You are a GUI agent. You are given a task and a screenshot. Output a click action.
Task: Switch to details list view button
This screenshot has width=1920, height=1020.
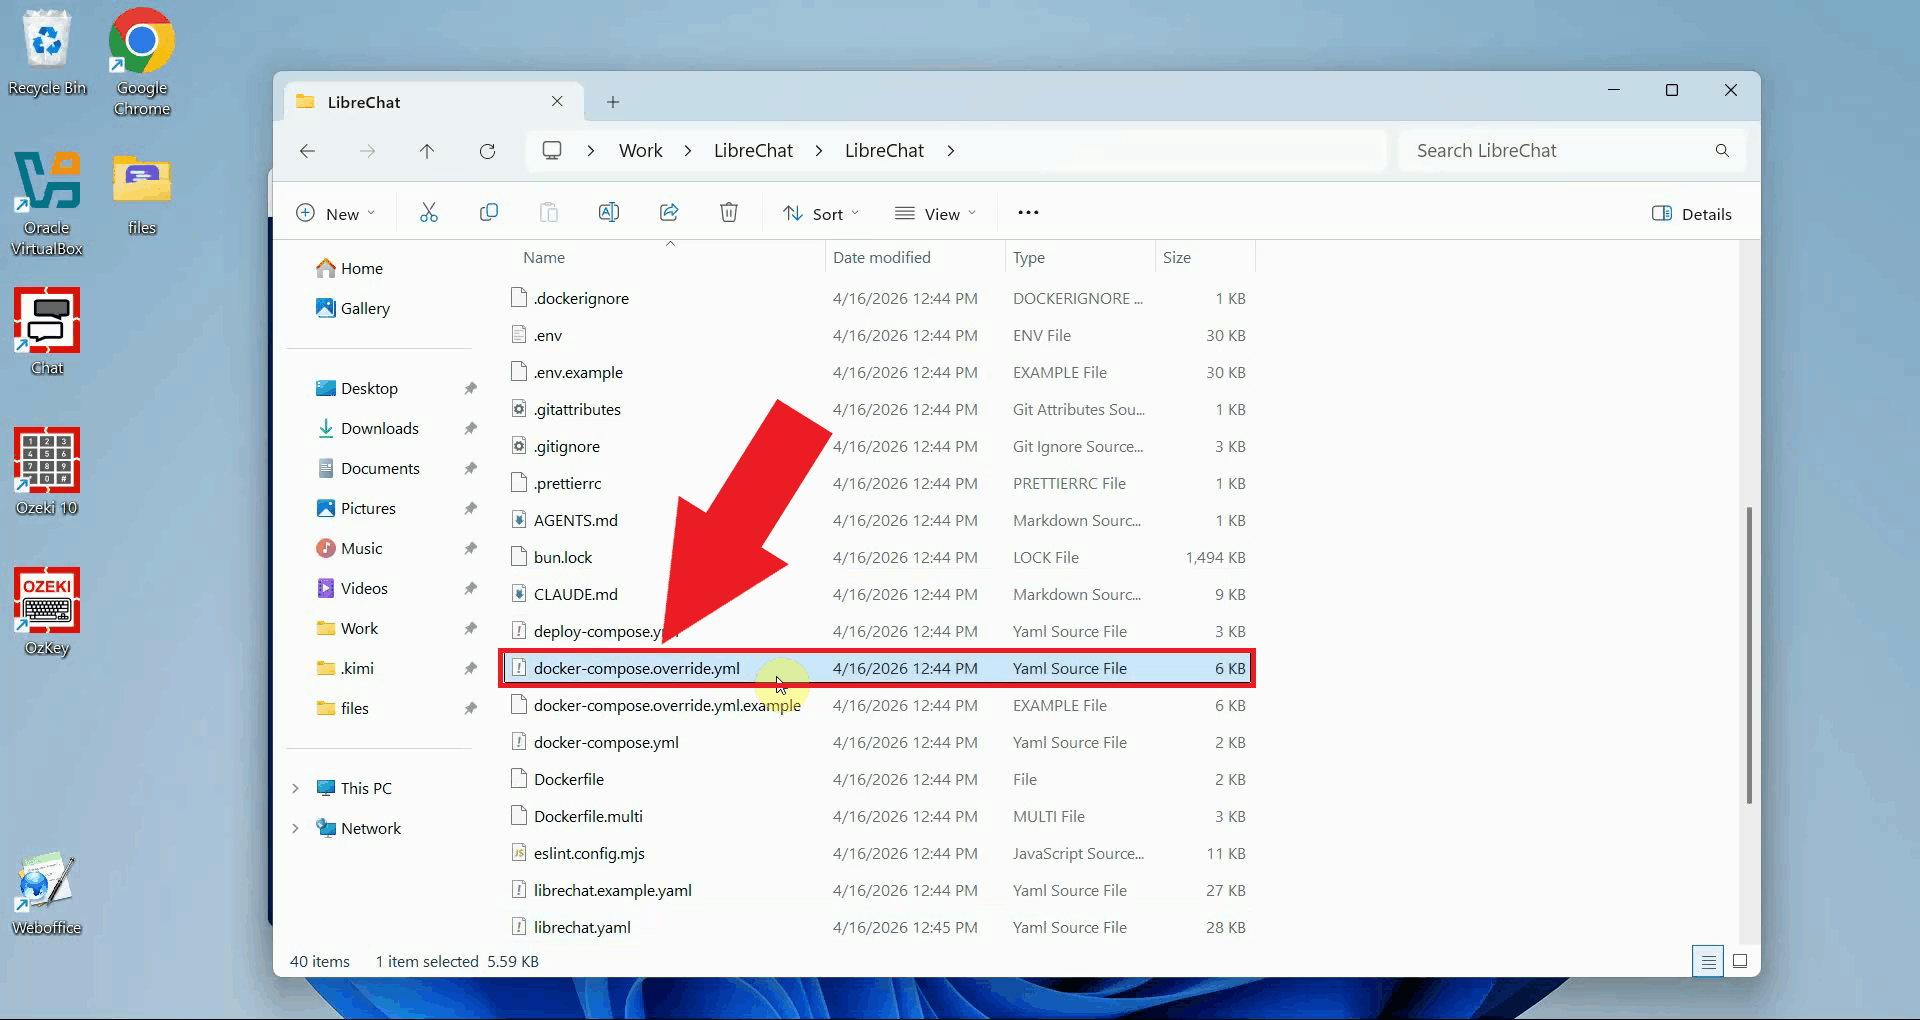[x=1708, y=961]
